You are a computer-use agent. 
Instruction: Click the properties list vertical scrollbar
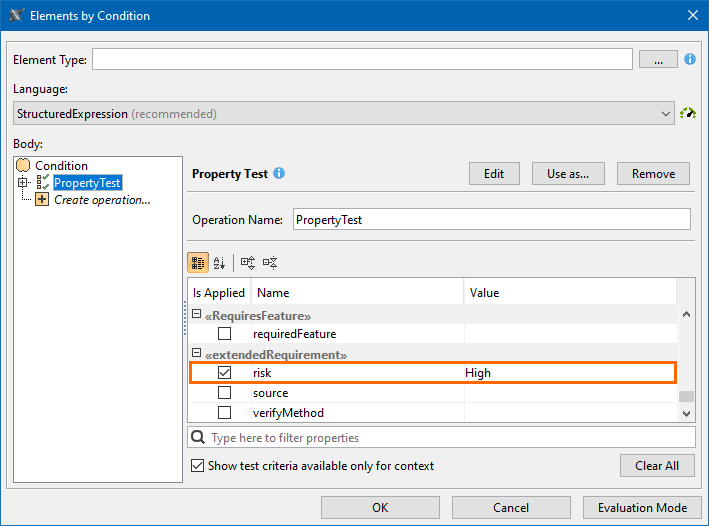(x=686, y=362)
